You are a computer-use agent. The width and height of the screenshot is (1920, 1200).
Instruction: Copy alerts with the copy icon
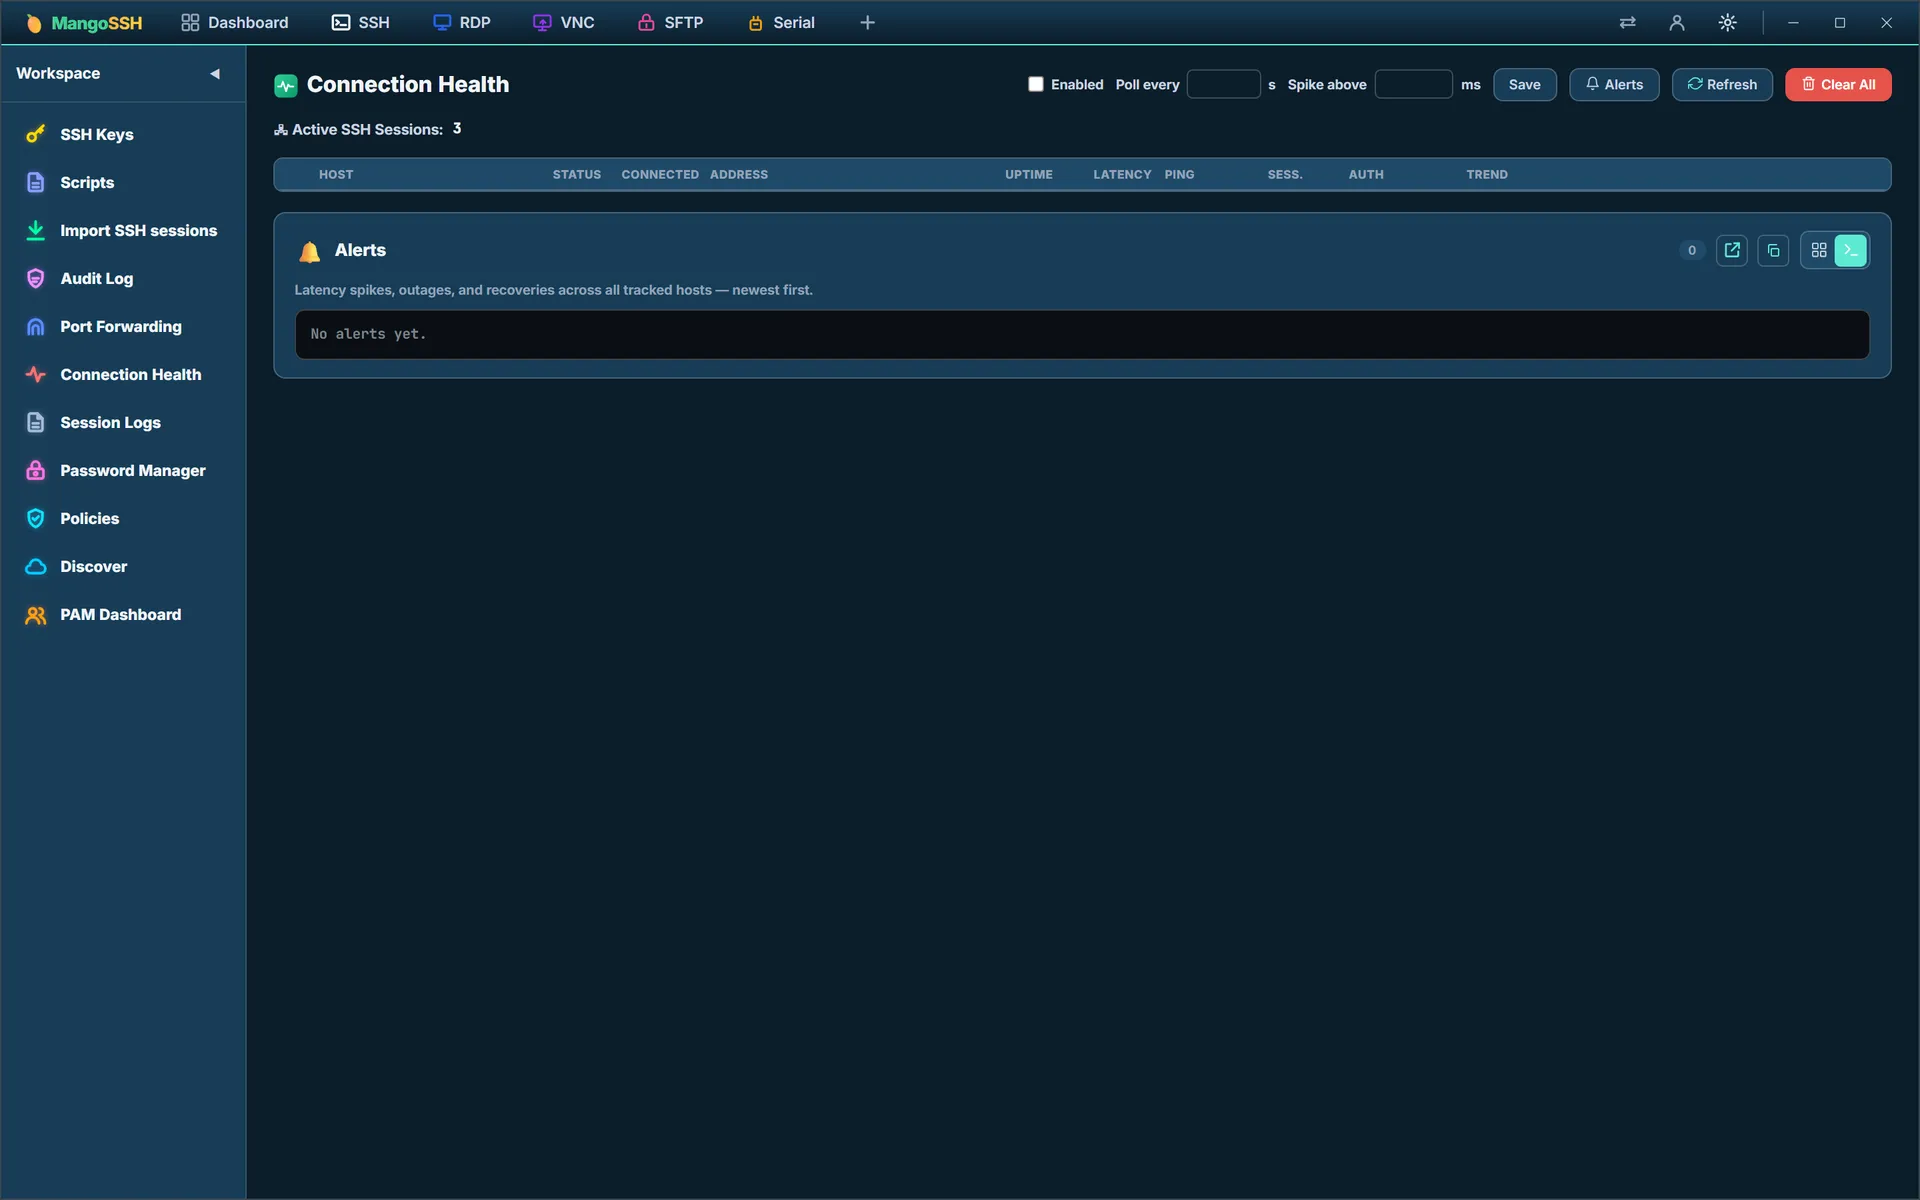(1773, 250)
